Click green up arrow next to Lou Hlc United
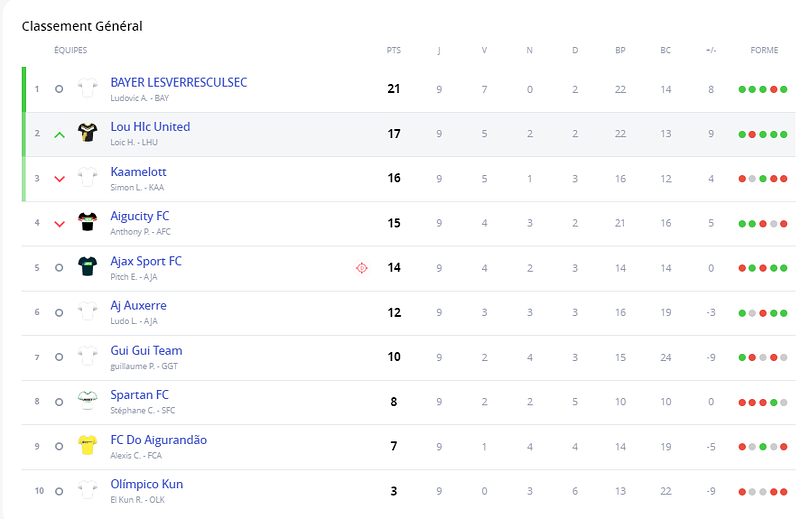The width and height of the screenshot is (800, 519). coord(60,135)
